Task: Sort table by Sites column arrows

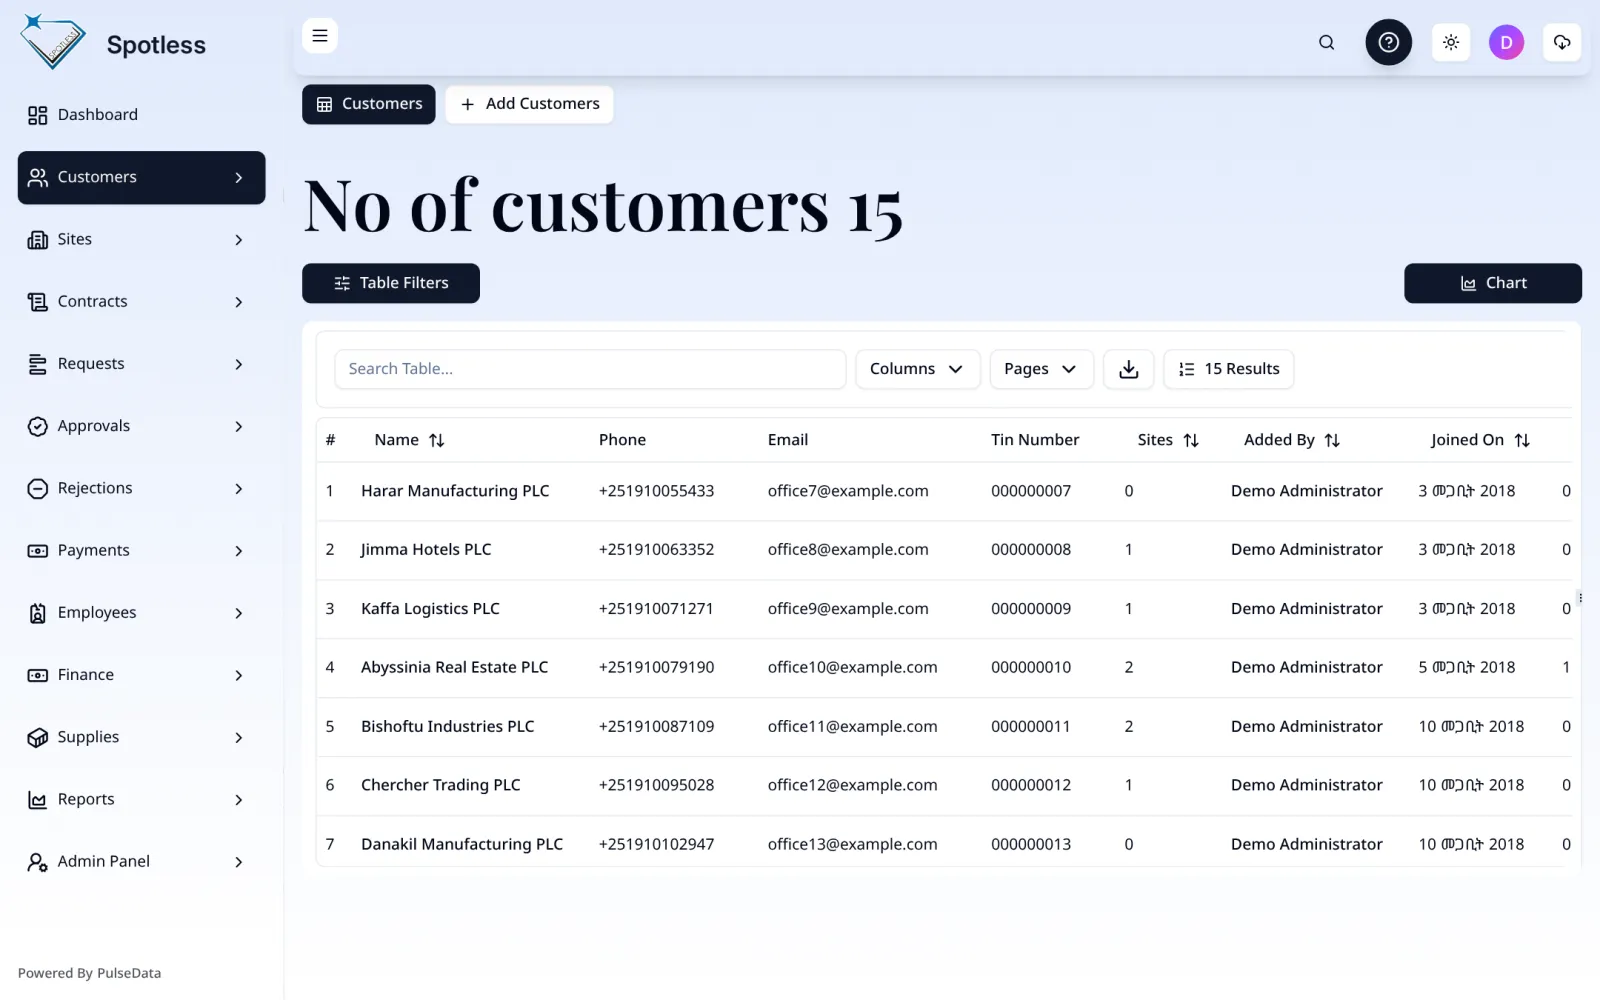Action: (1191, 441)
